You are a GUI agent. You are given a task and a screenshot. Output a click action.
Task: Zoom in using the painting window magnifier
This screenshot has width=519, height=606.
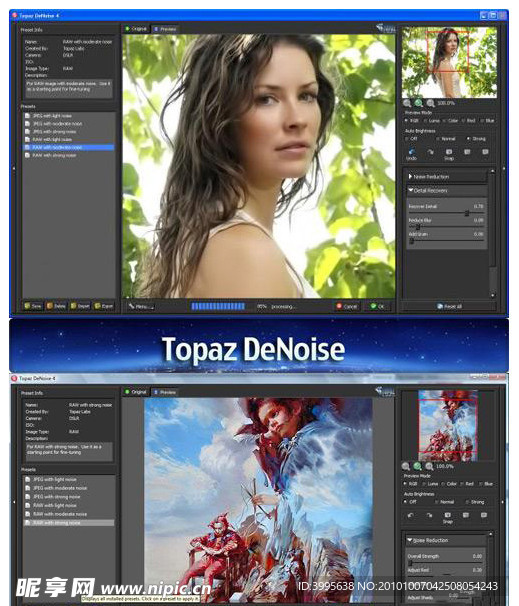coord(429,466)
